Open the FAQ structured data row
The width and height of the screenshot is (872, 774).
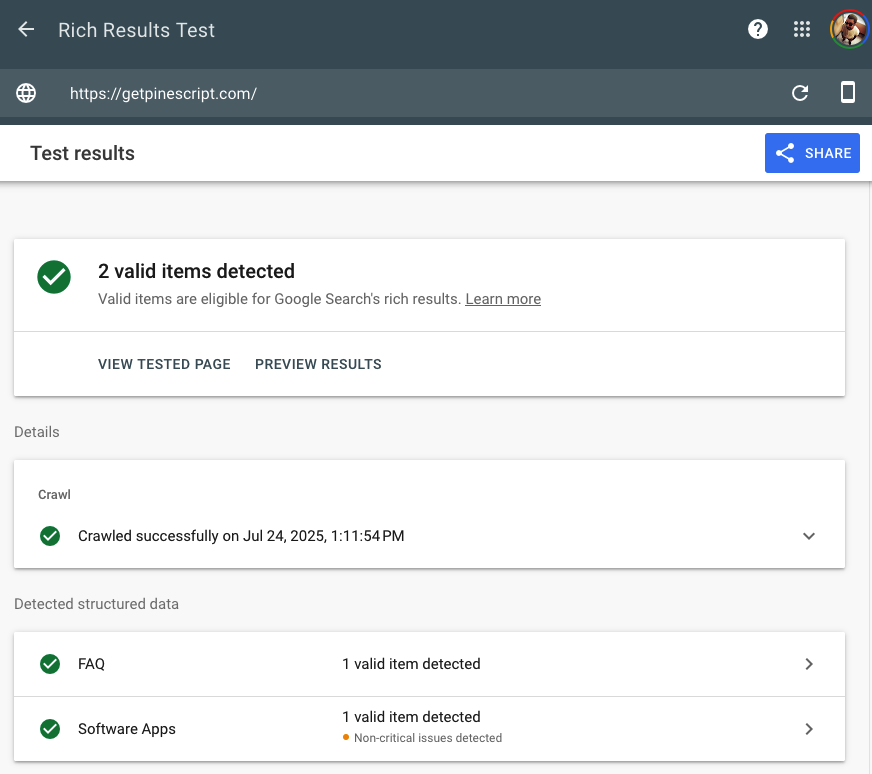[x=429, y=664]
